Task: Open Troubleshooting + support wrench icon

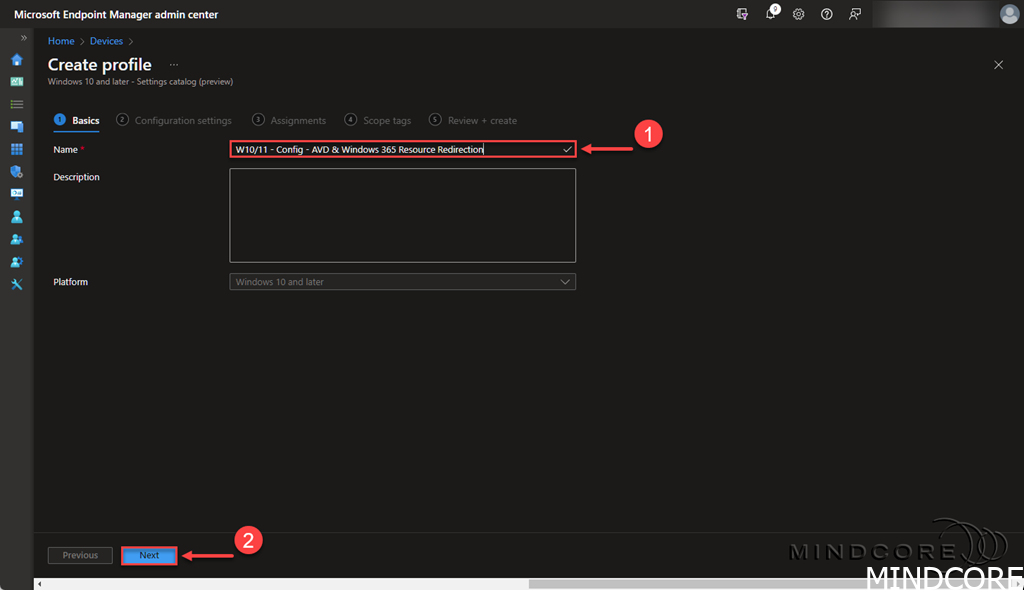Action: click(16, 284)
